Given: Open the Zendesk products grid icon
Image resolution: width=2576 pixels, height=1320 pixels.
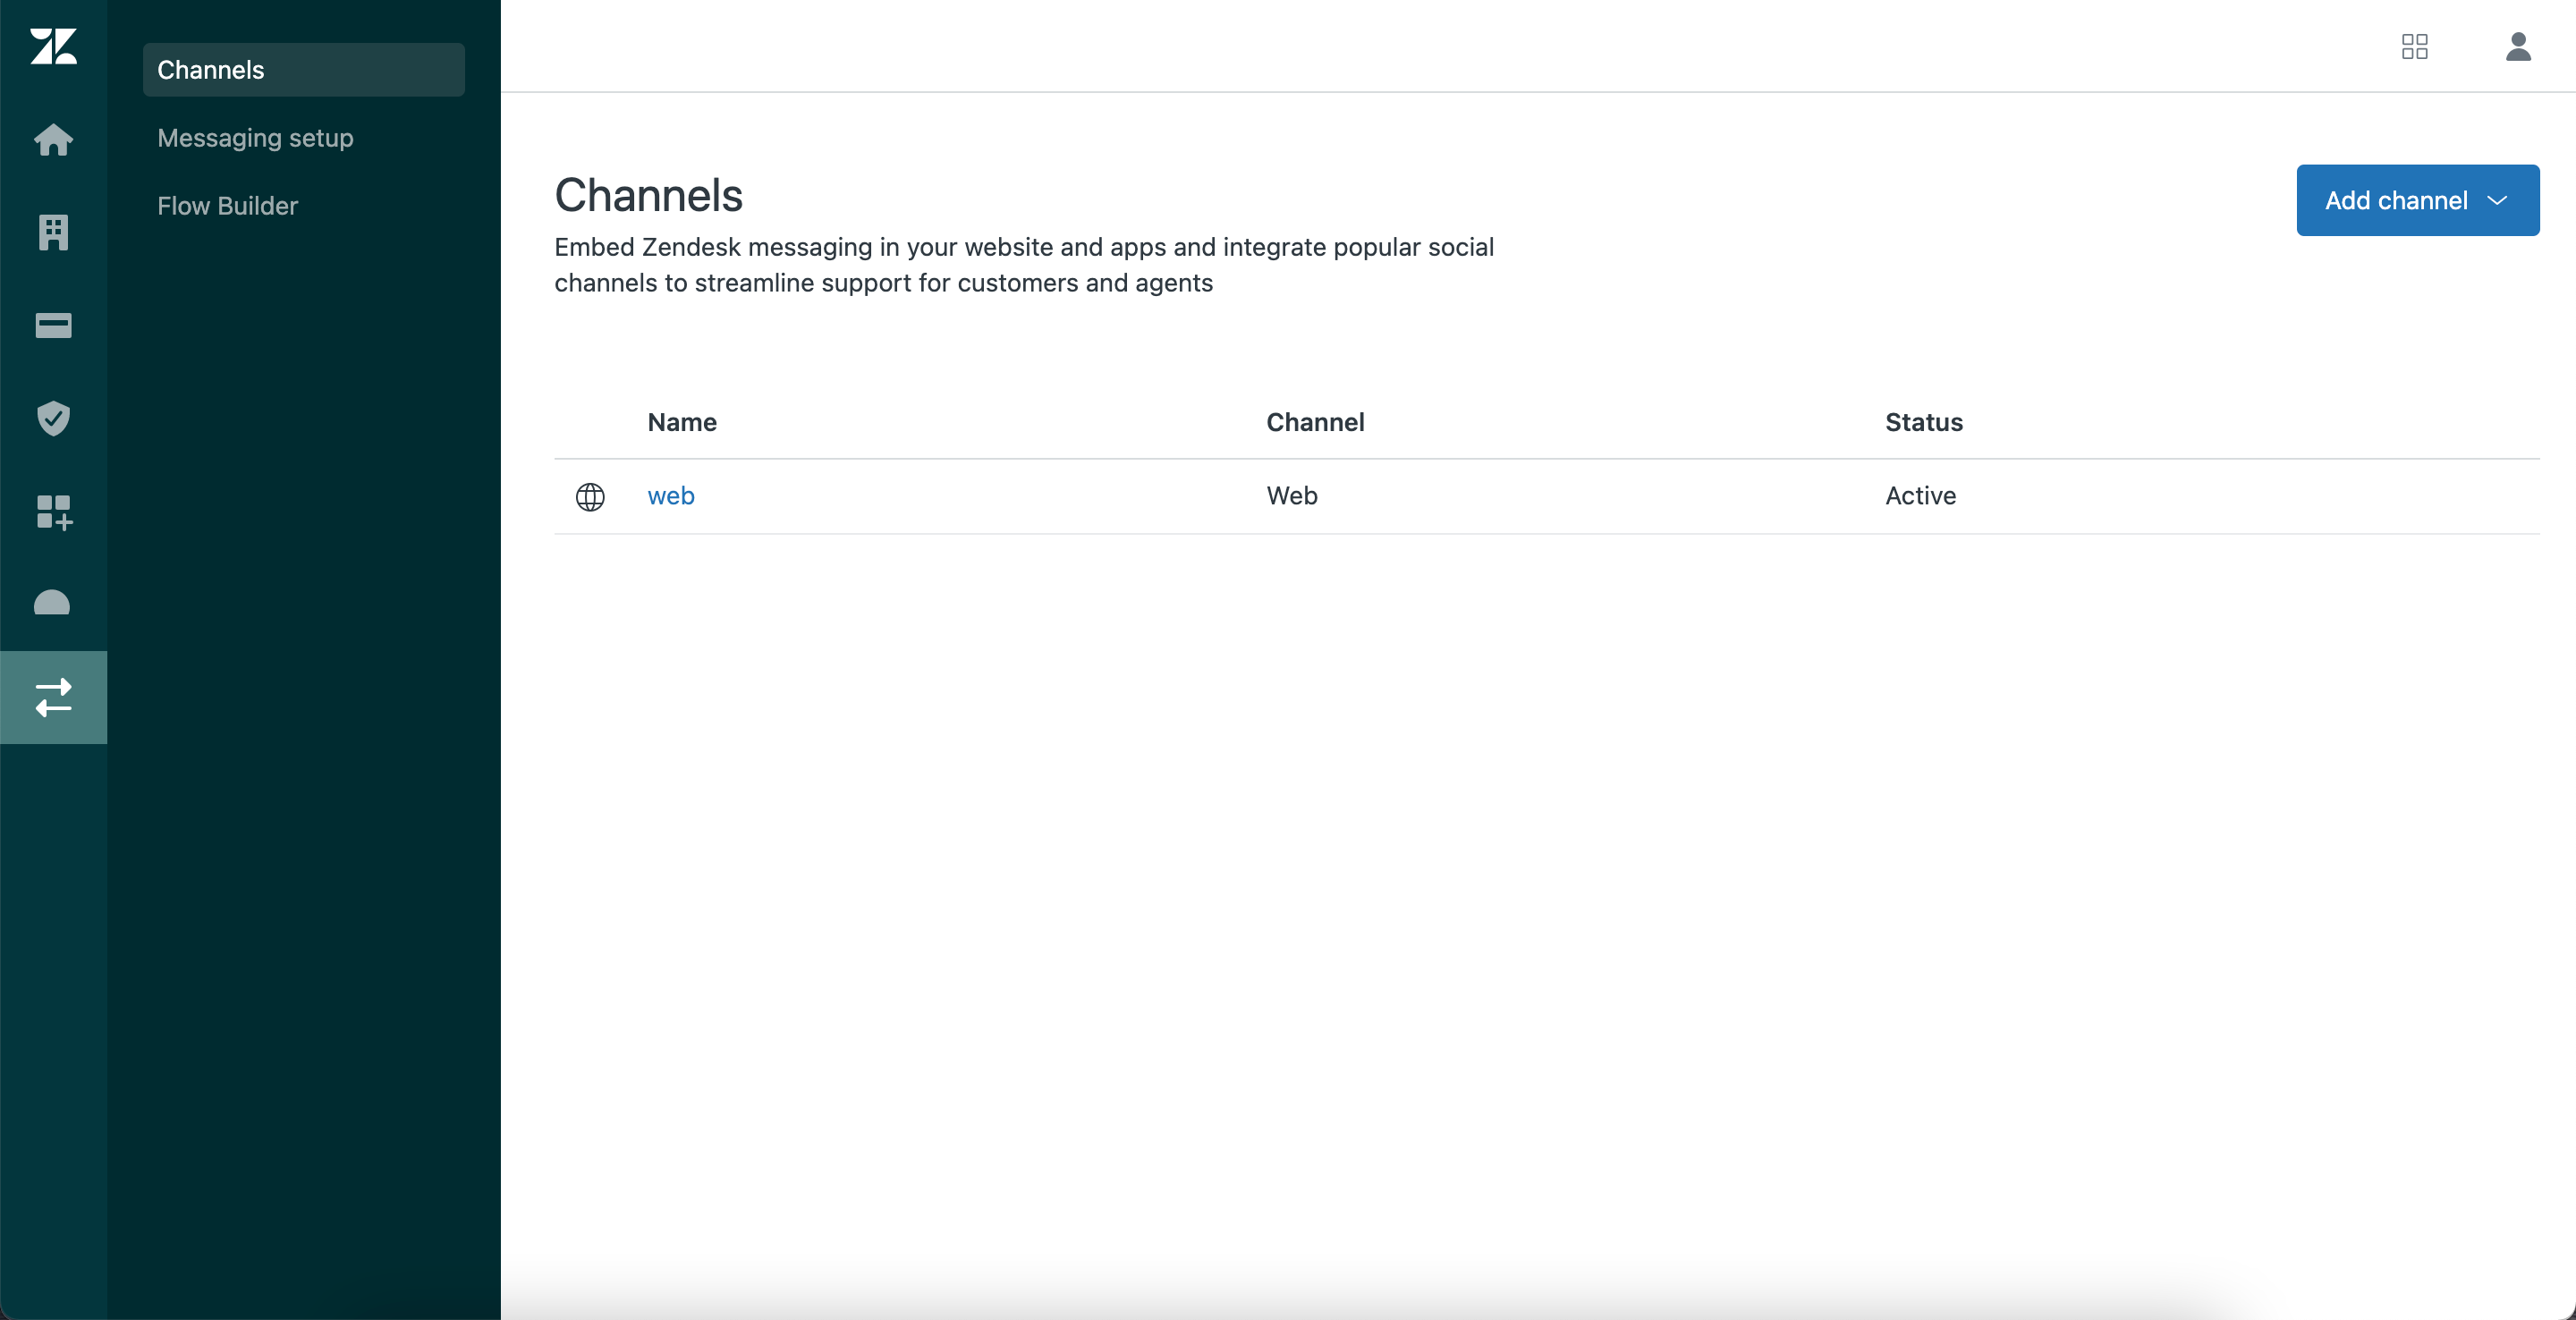Looking at the screenshot, I should (2414, 46).
